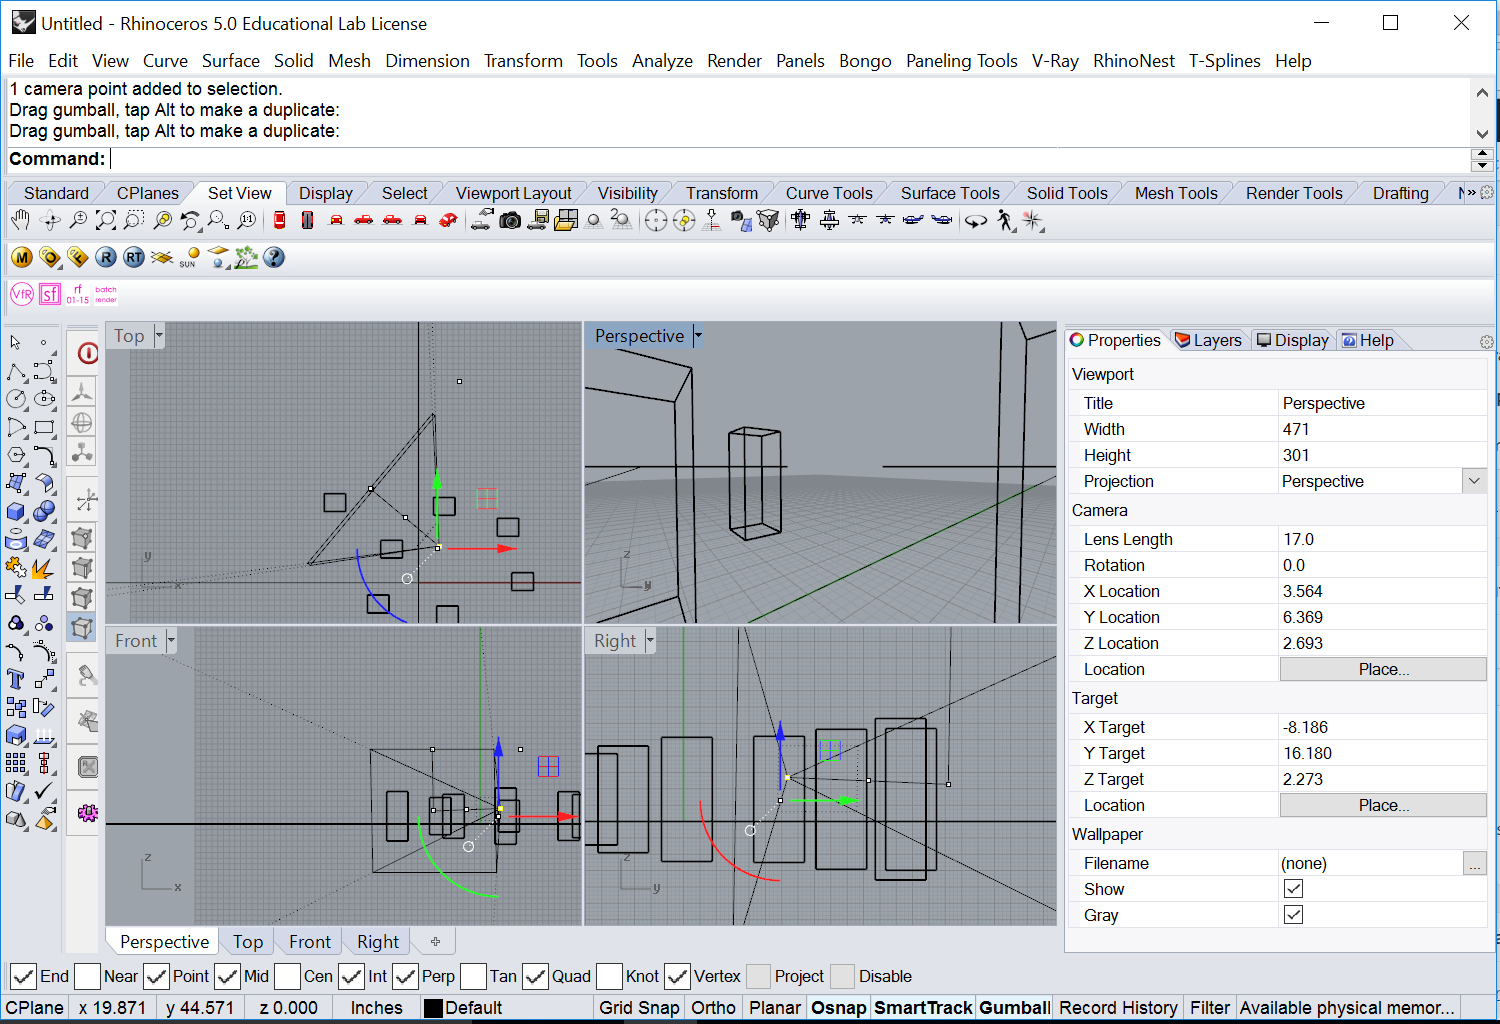Open the Front viewport title dropdown arrow
Viewport: 1500px width, 1024px height.
point(171,640)
